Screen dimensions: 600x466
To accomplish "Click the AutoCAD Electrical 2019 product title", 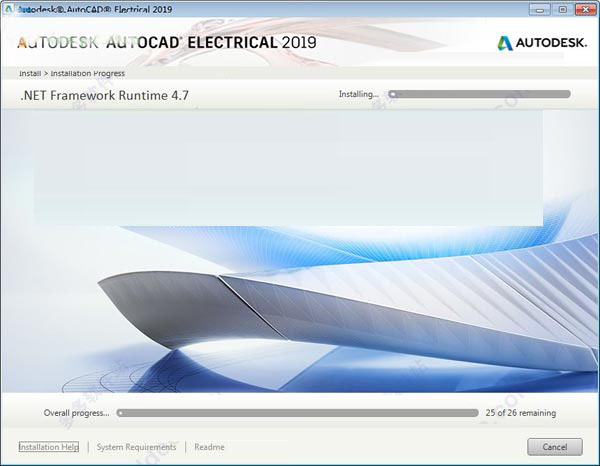I will coord(167,42).
